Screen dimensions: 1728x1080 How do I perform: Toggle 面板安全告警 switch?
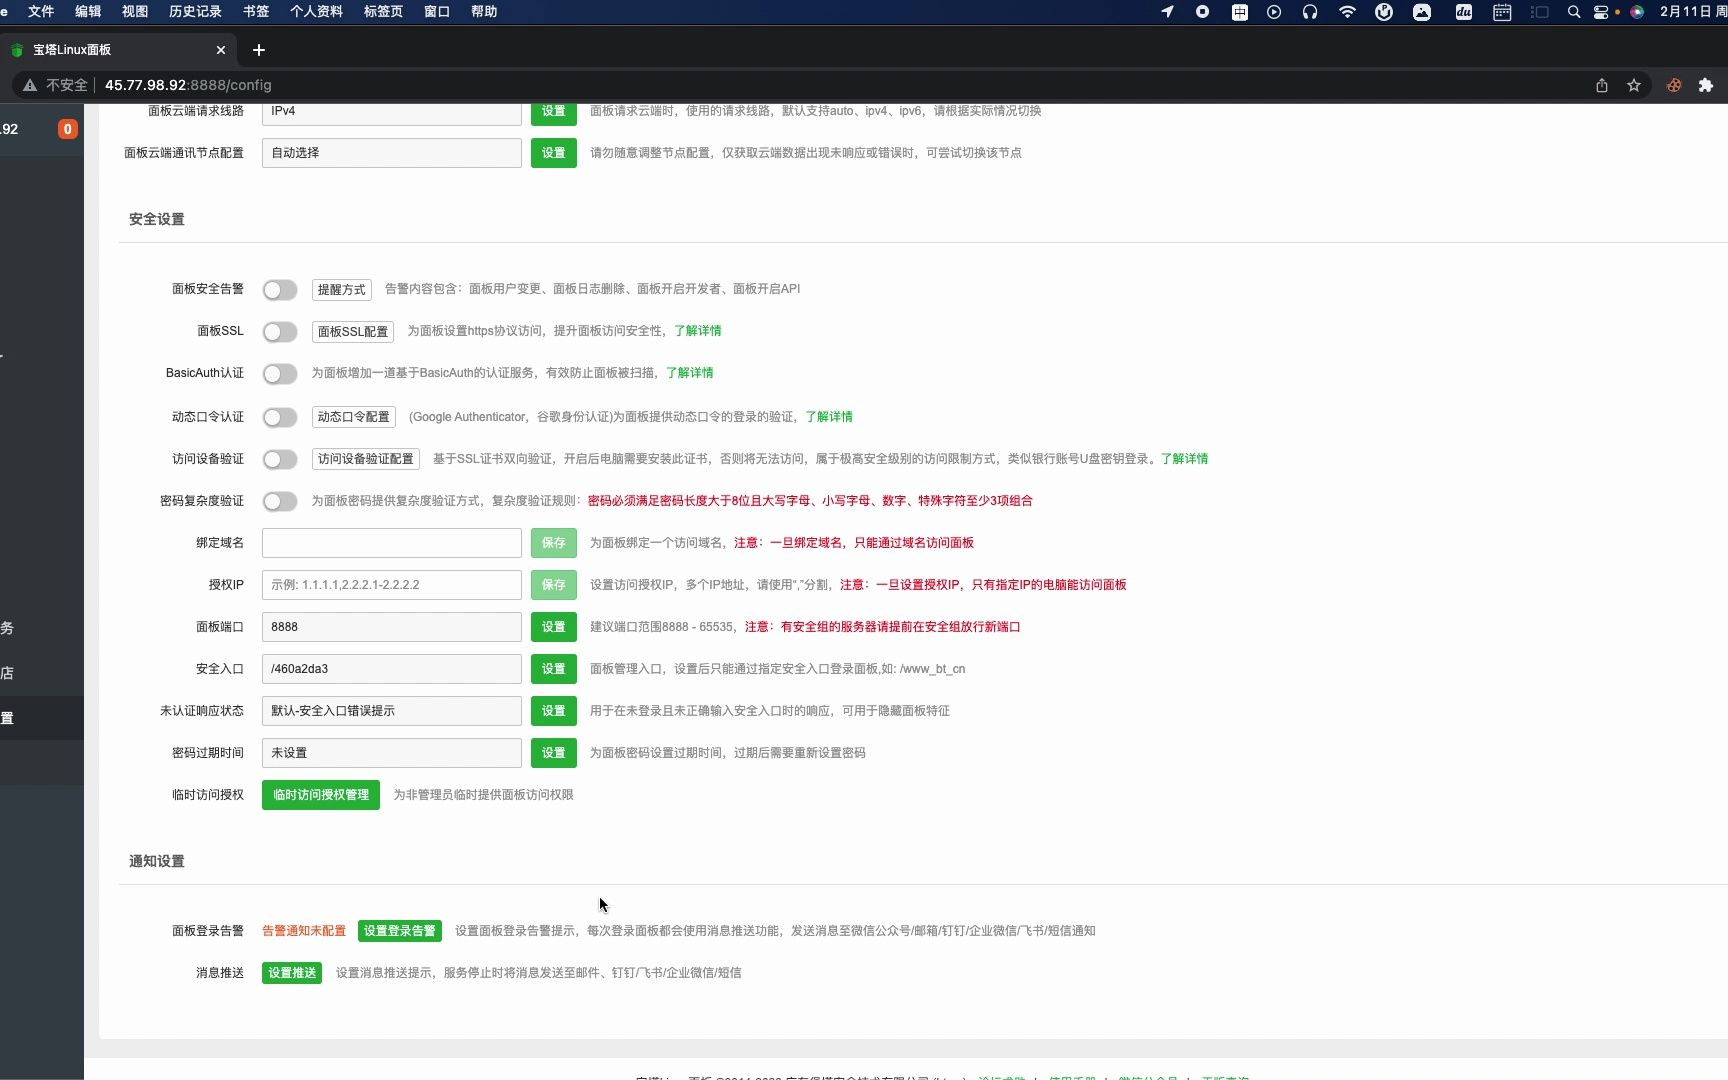[x=280, y=290]
